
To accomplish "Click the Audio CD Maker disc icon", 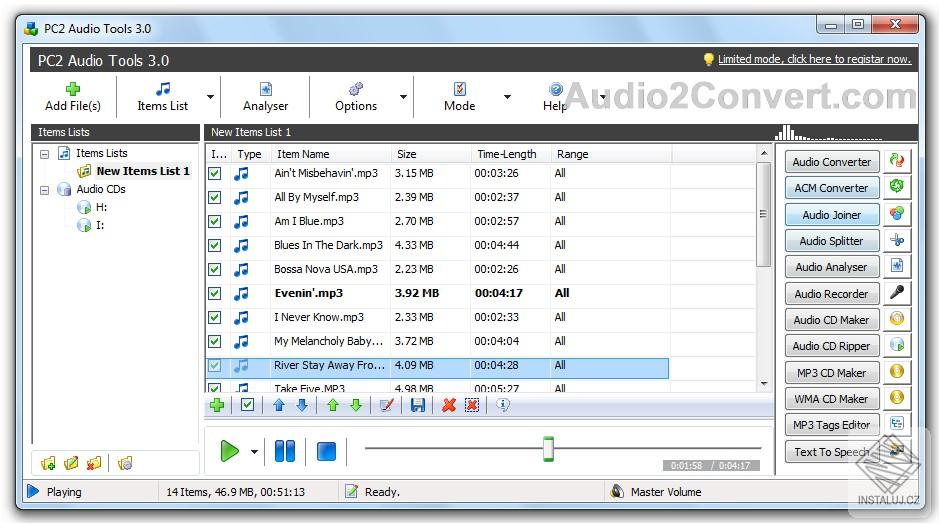I will coord(896,318).
